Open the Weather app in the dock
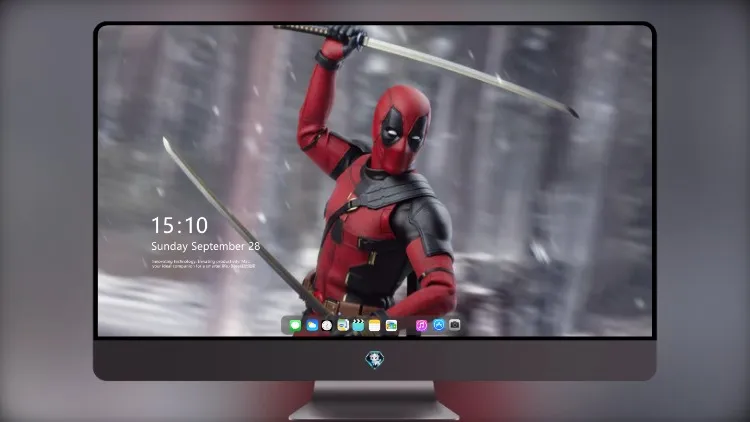 (312, 325)
